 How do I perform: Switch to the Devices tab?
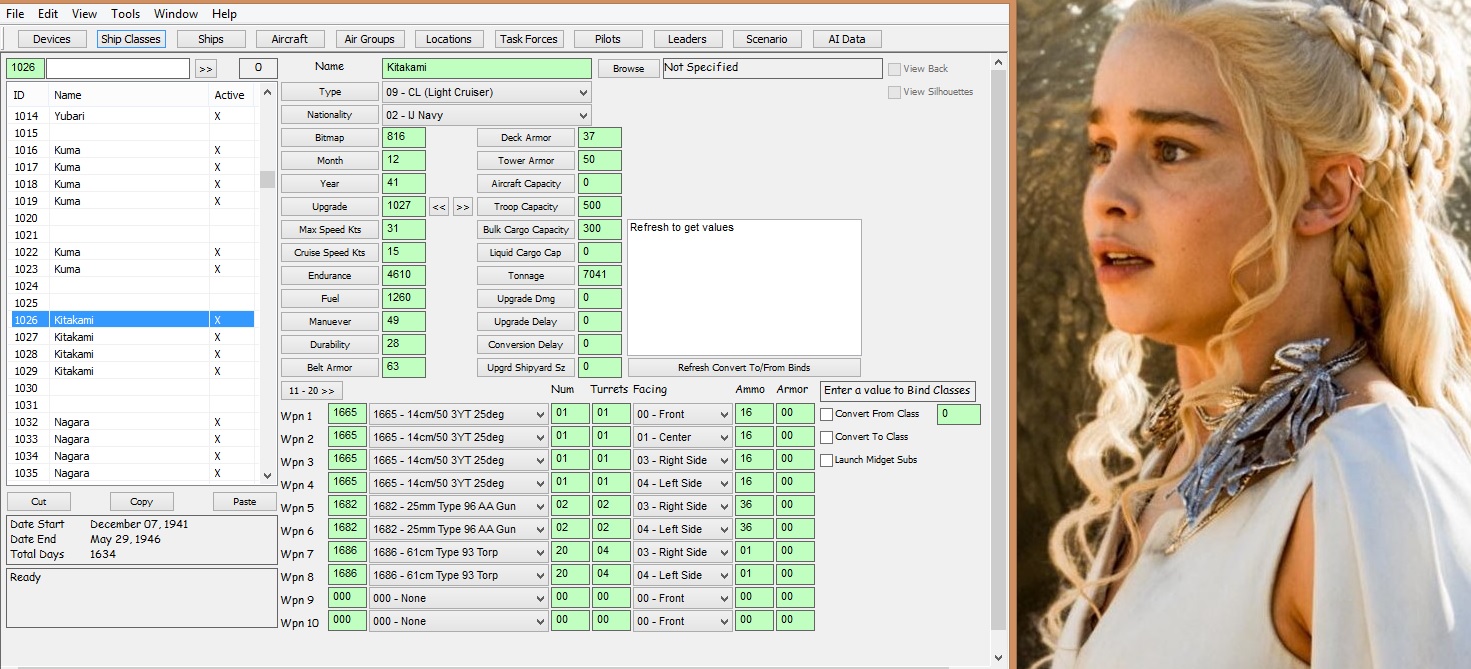tap(52, 39)
